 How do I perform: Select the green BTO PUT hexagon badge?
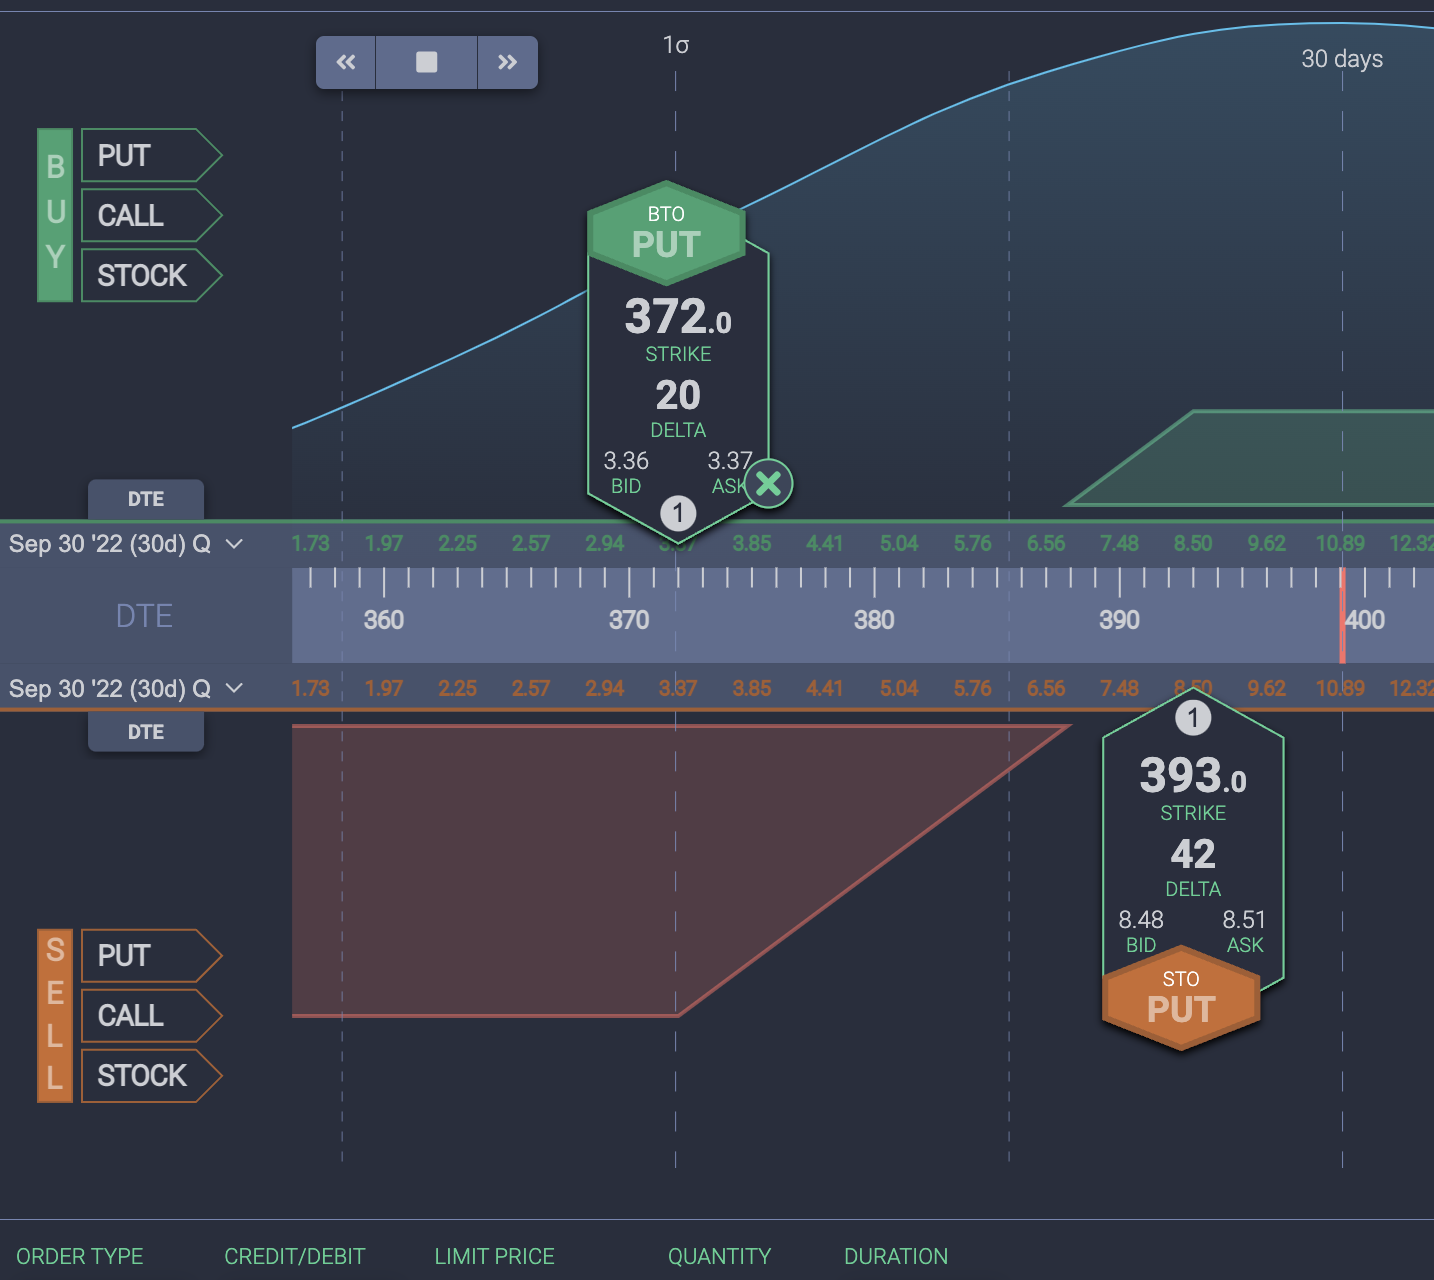tap(667, 231)
